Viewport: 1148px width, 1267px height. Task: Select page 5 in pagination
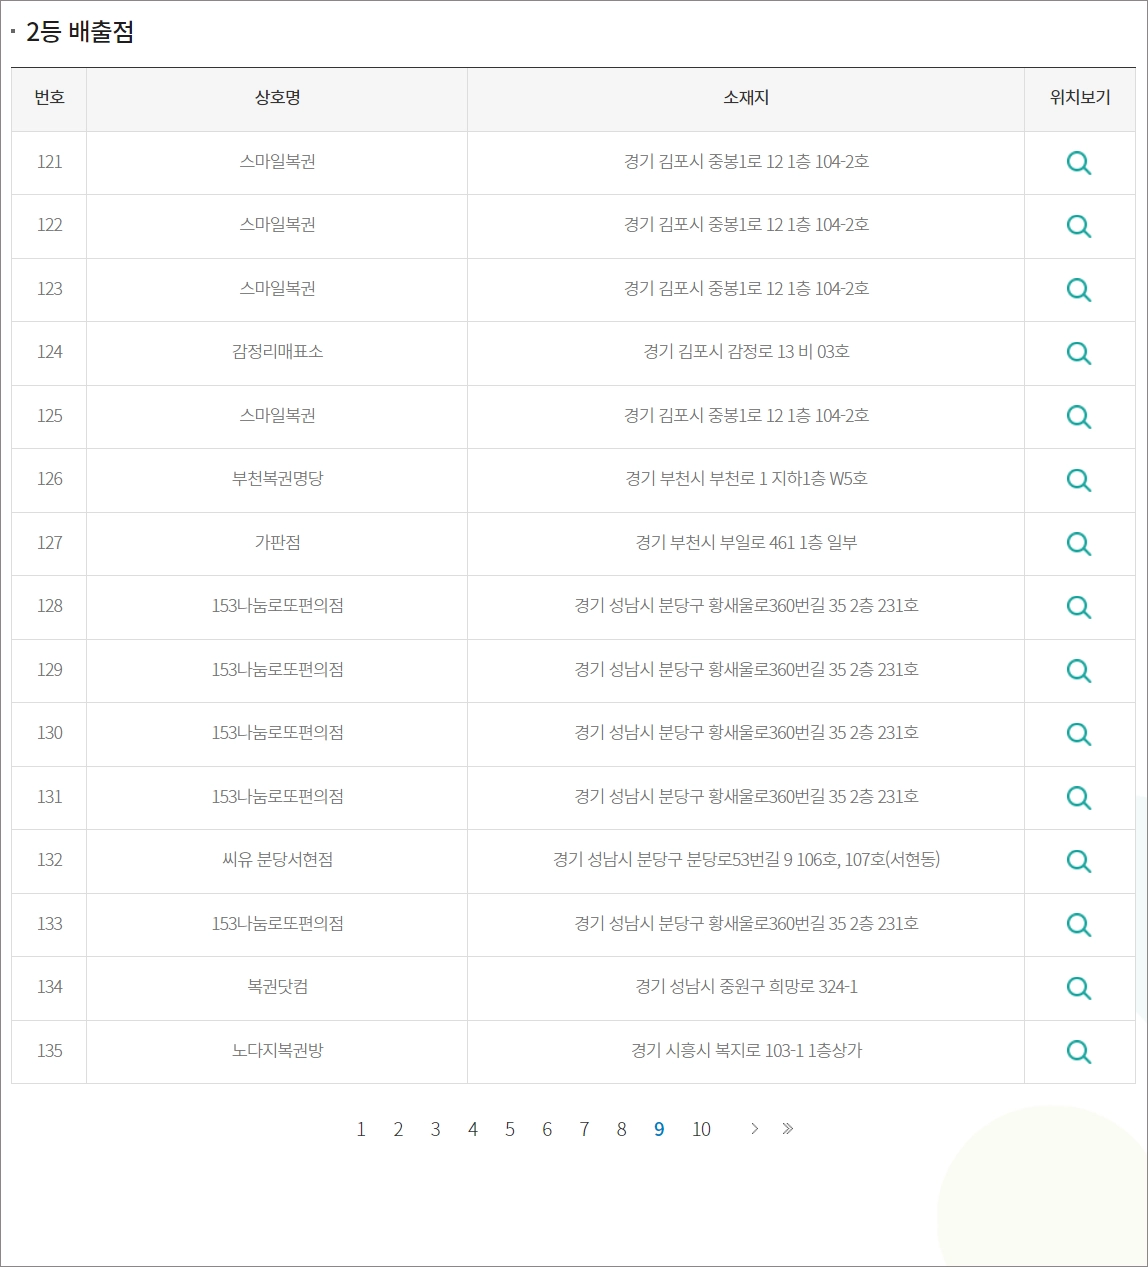[x=510, y=1129]
